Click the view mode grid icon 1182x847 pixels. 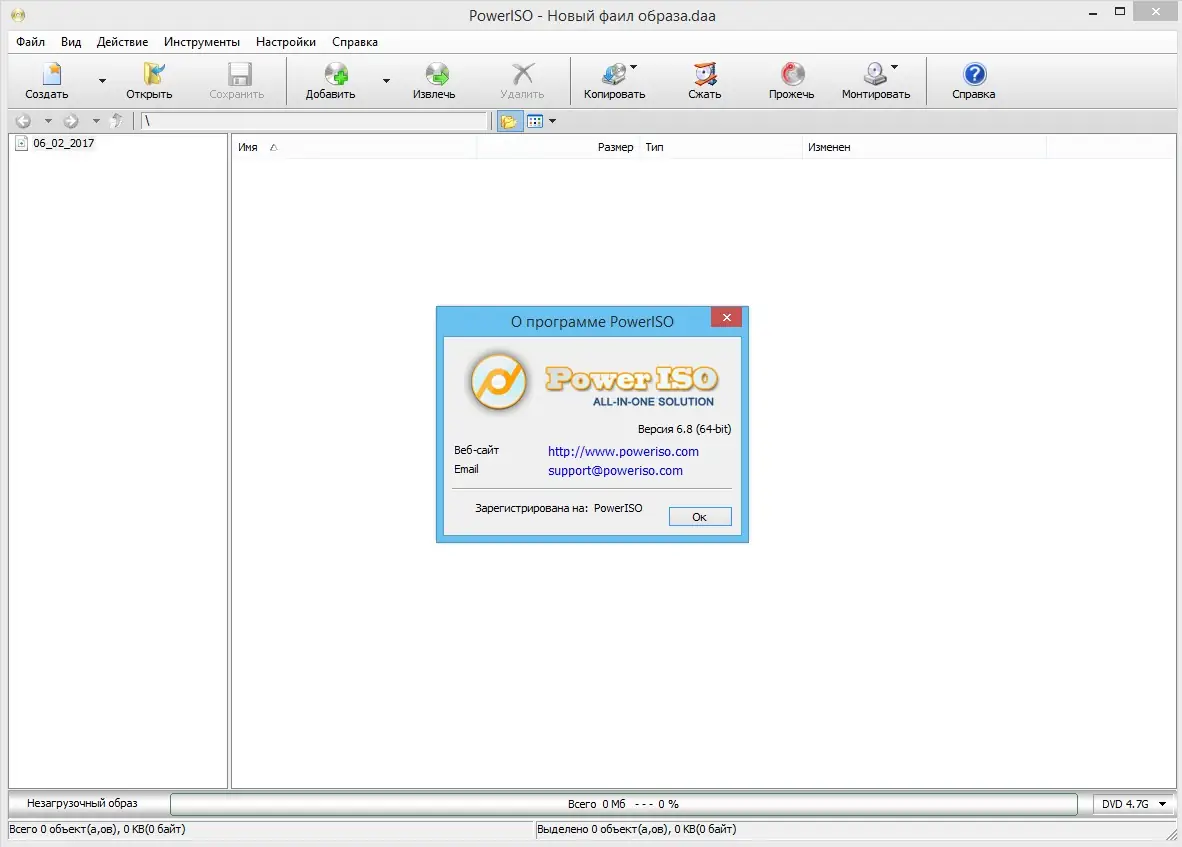[535, 121]
